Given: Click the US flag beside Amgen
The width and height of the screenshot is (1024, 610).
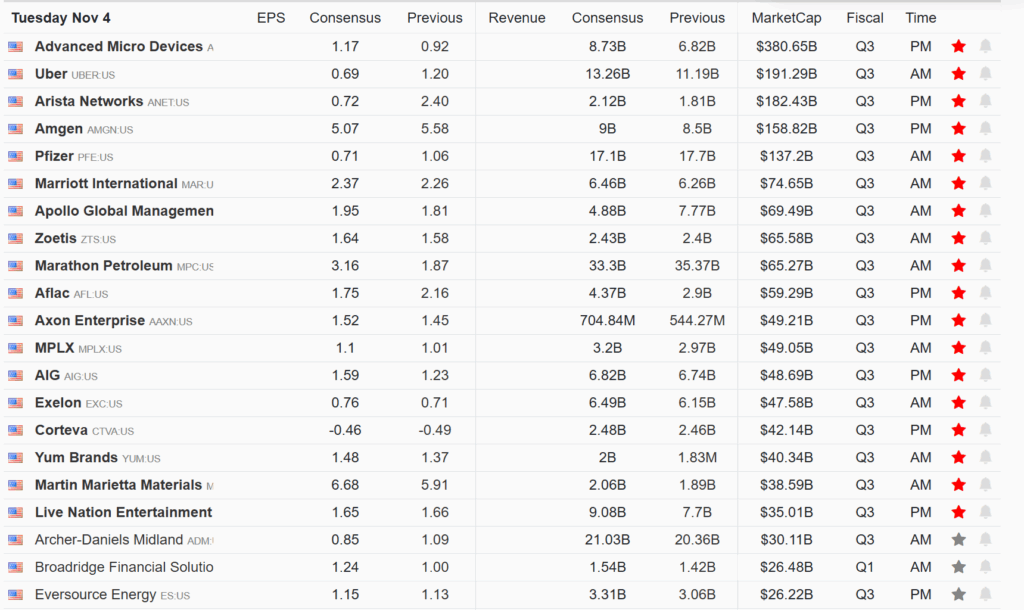Looking at the screenshot, I should point(14,128).
